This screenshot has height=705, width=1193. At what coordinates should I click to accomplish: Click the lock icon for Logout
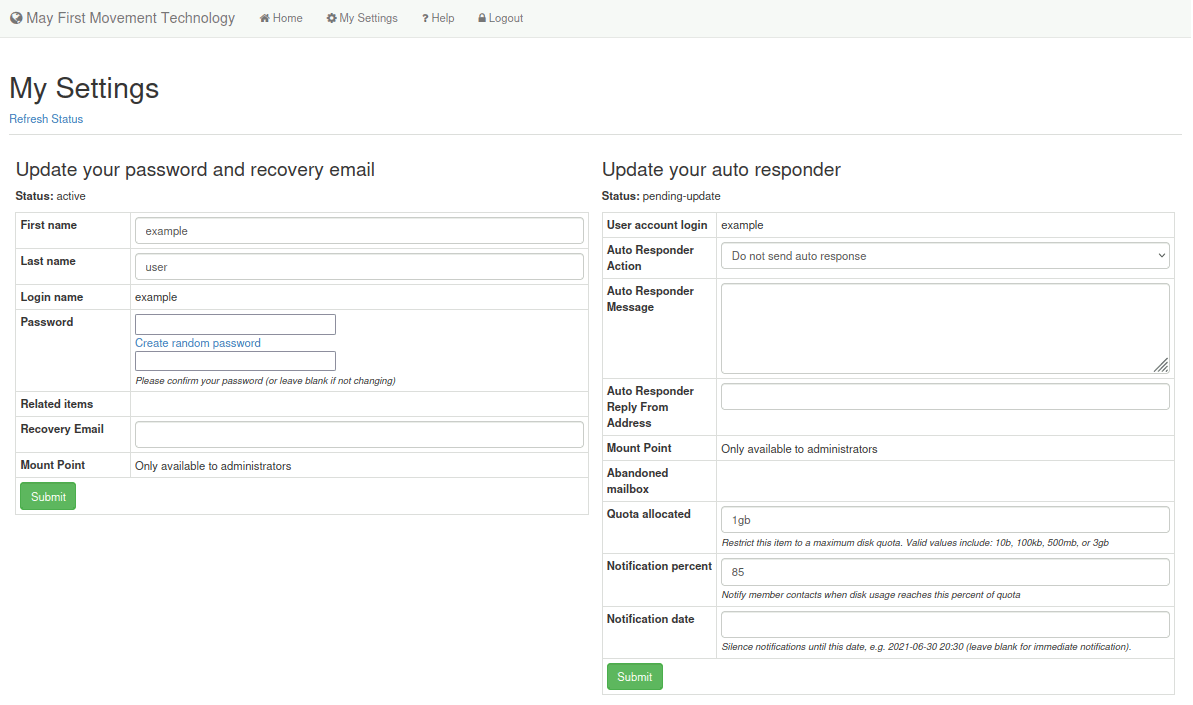(x=482, y=18)
